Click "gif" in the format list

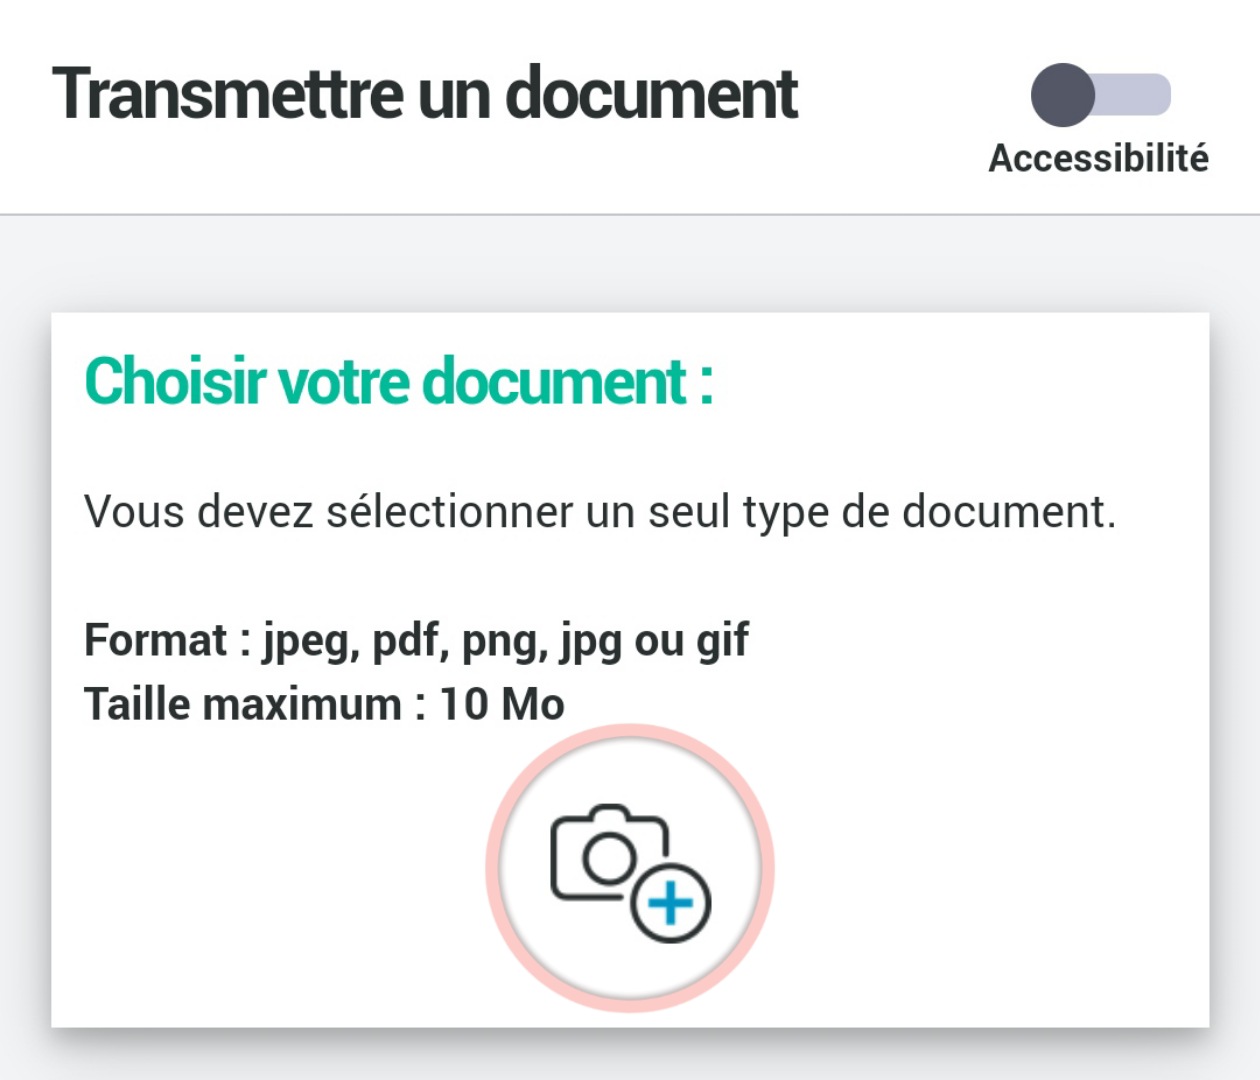(x=722, y=642)
